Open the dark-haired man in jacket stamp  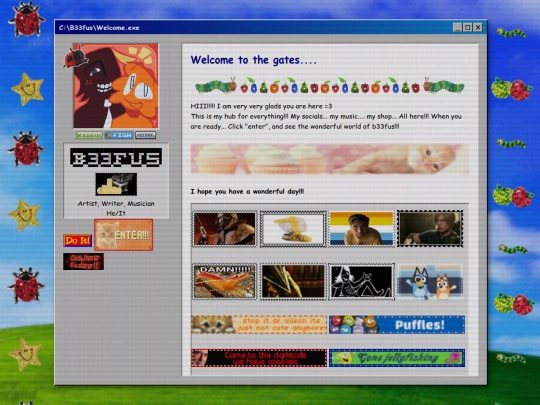coord(430,229)
